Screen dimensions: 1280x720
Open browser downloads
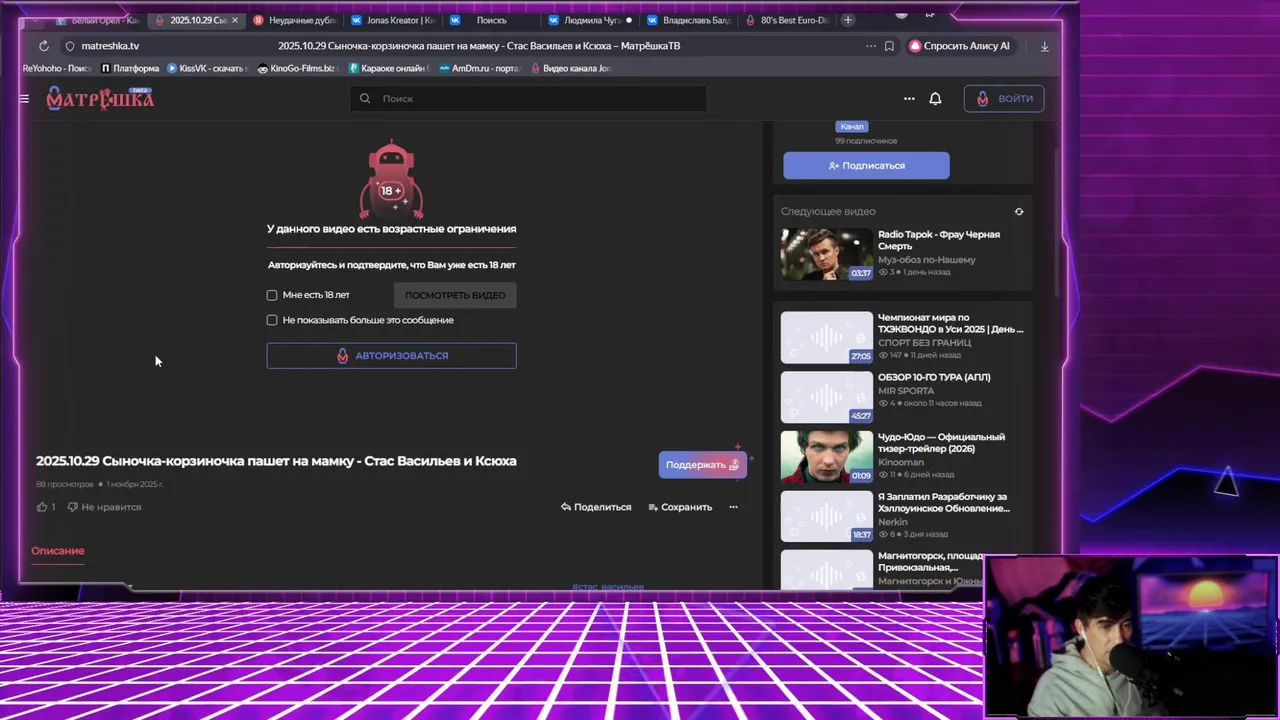click(1044, 46)
